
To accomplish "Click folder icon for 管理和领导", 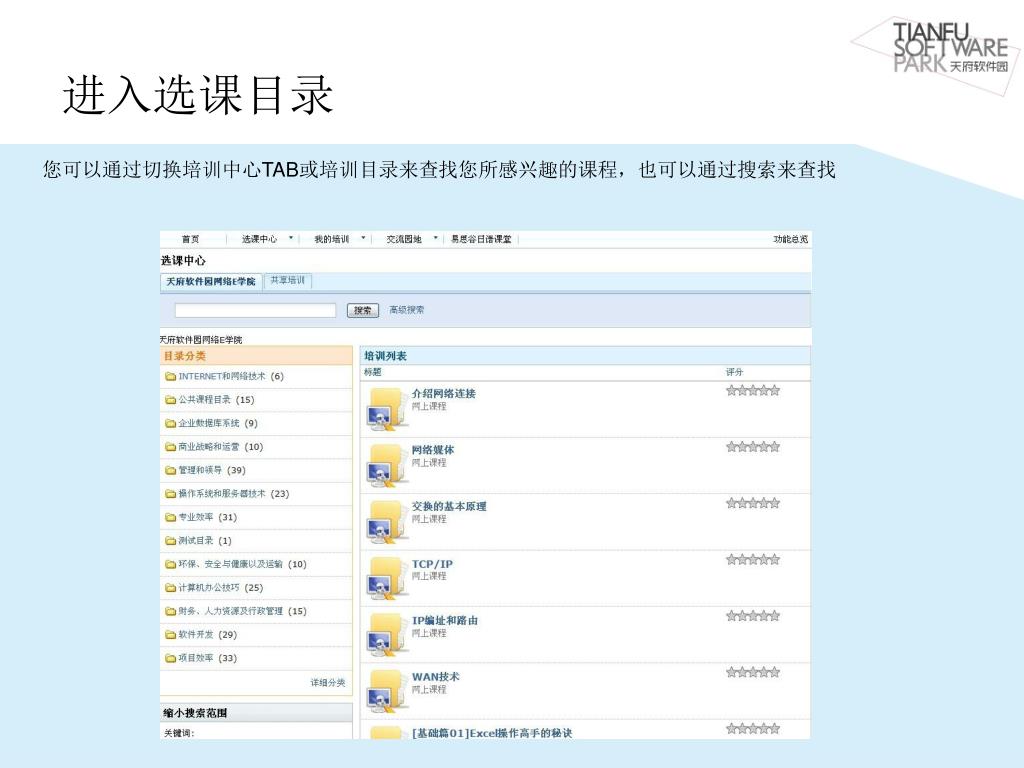I will 170,471.
